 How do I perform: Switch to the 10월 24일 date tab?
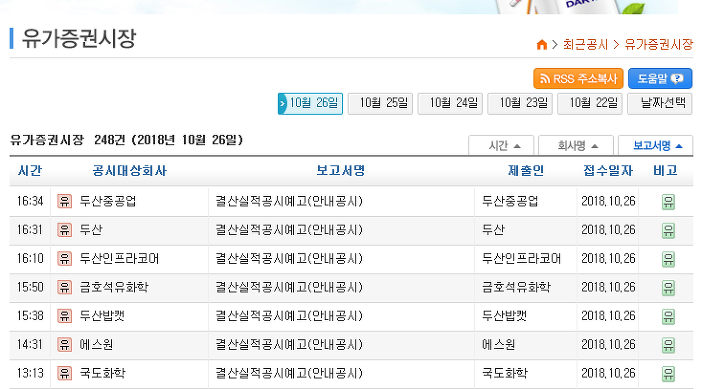pyautogui.click(x=450, y=104)
